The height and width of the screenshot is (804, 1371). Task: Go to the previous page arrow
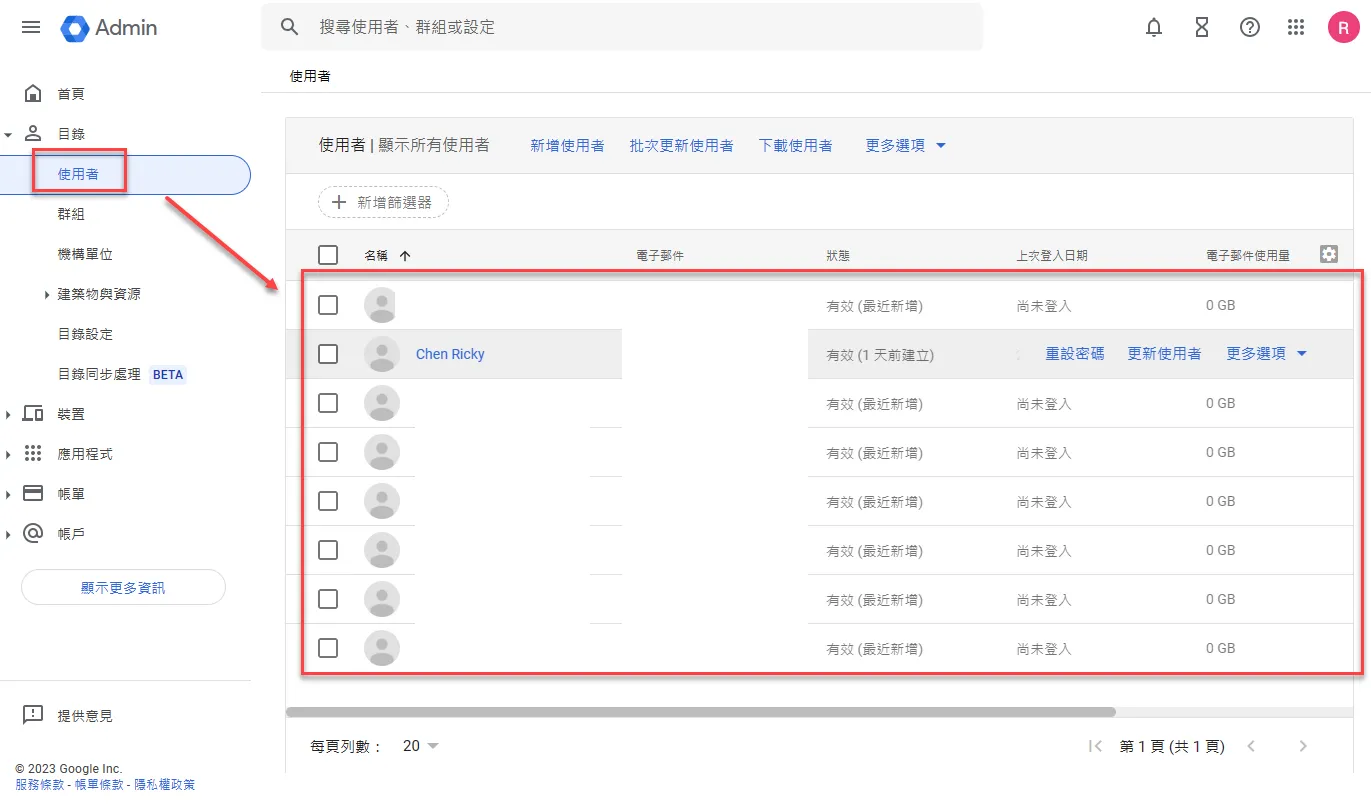1250,746
